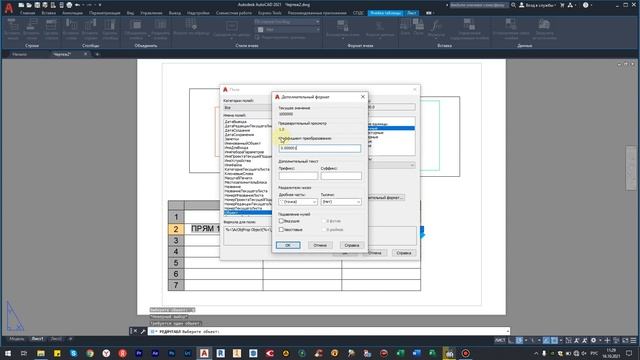Image resolution: width=640 pixels, height=360 pixels.
Task: Open the sign-in account dropdown
Action: 538,5
